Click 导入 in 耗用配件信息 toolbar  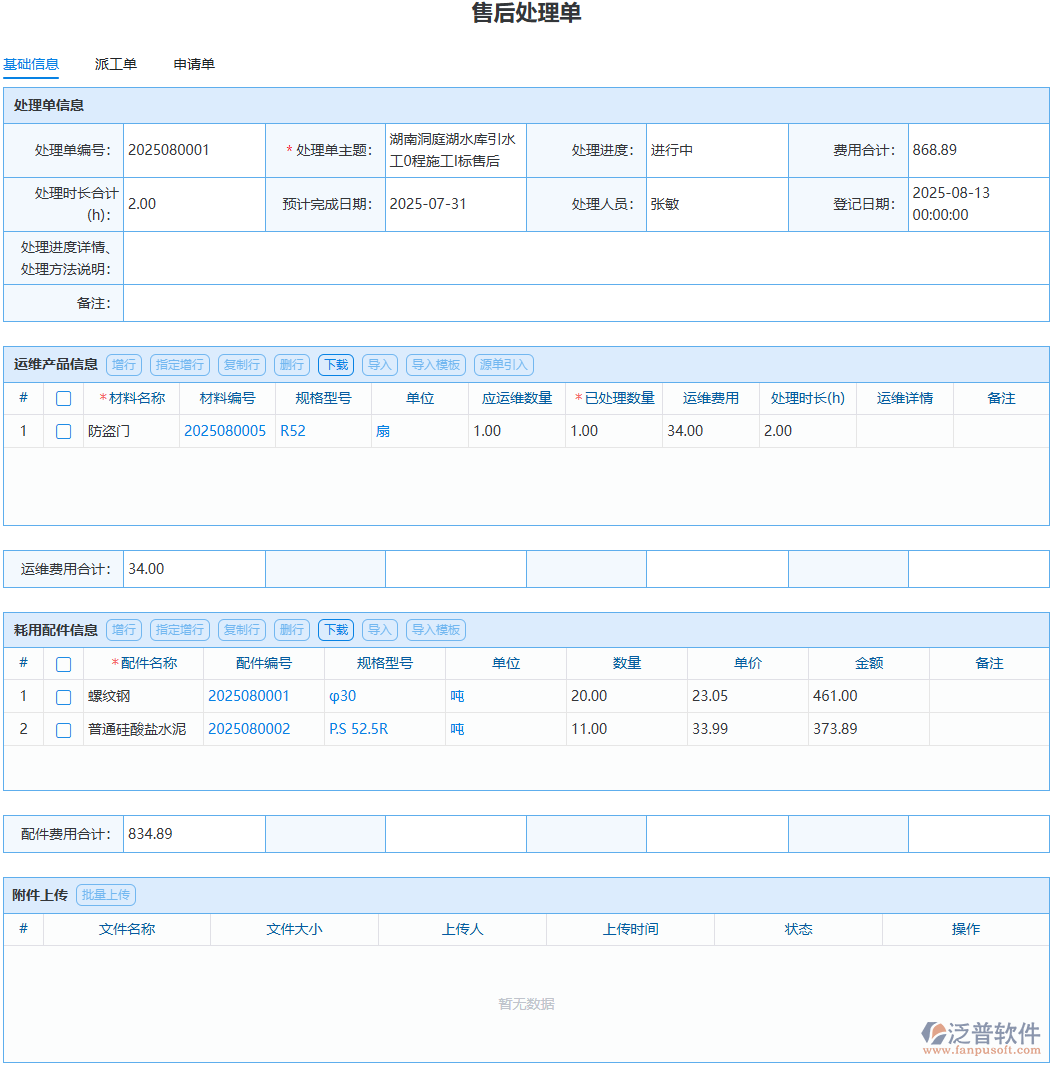pos(379,630)
